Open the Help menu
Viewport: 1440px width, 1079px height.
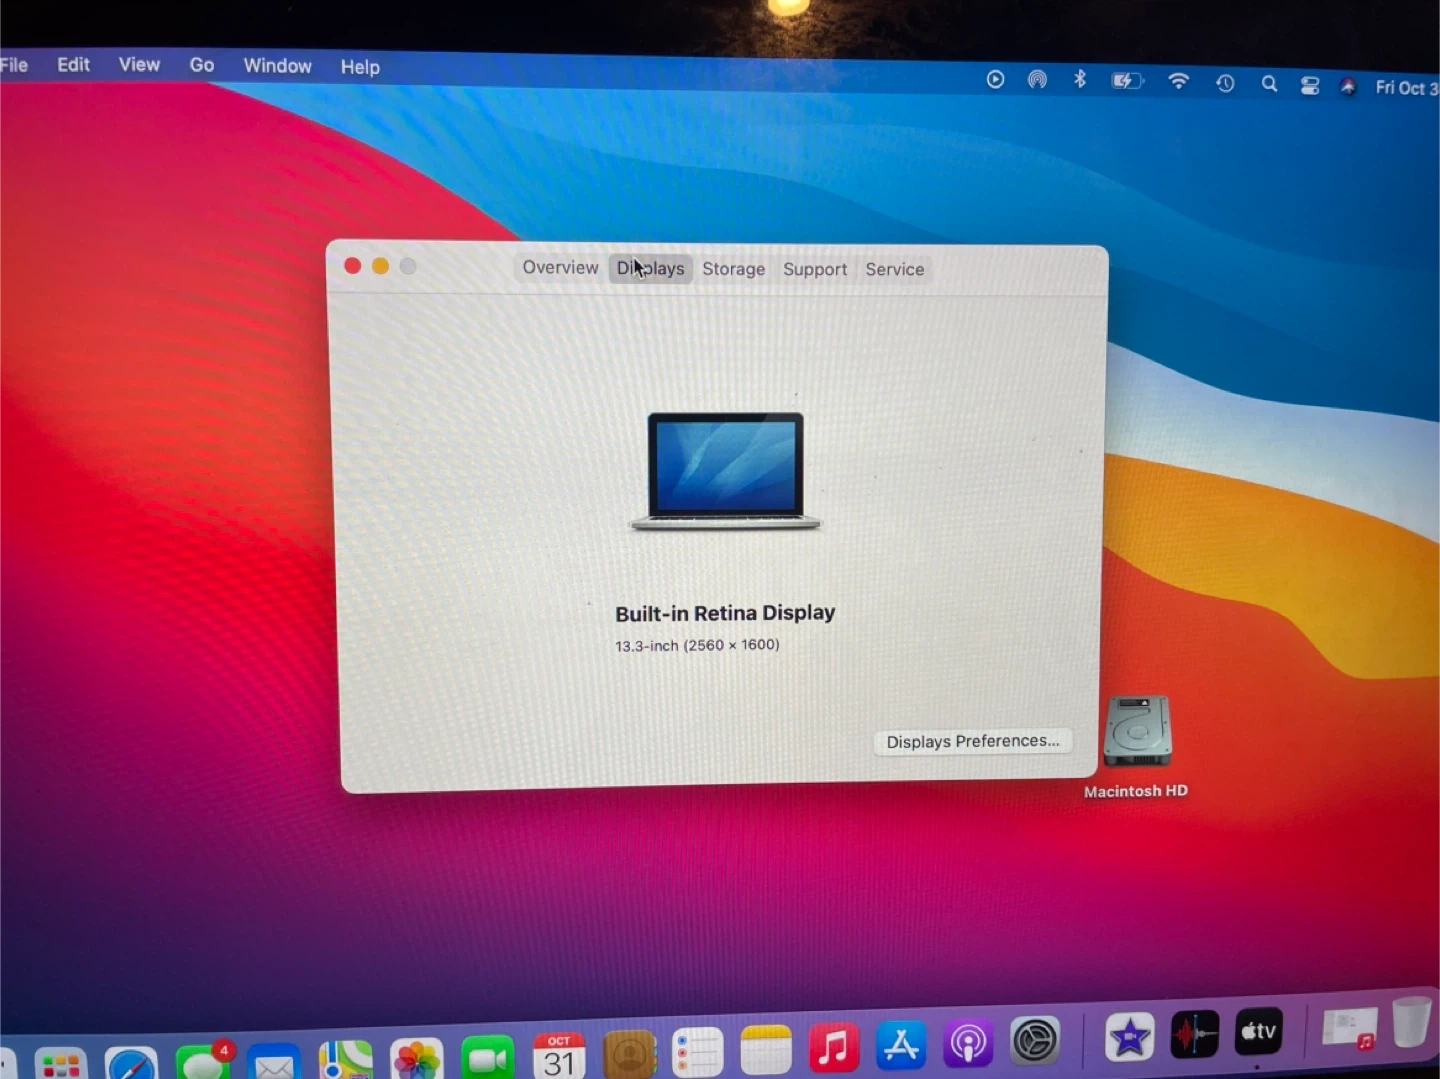click(x=360, y=67)
